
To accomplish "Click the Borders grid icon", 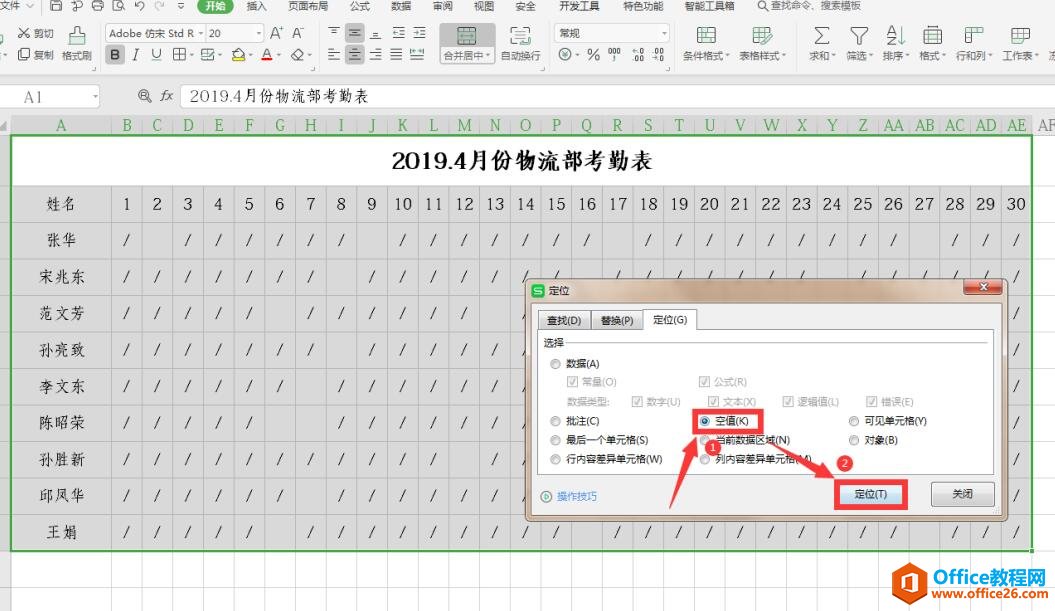I will tap(179, 55).
